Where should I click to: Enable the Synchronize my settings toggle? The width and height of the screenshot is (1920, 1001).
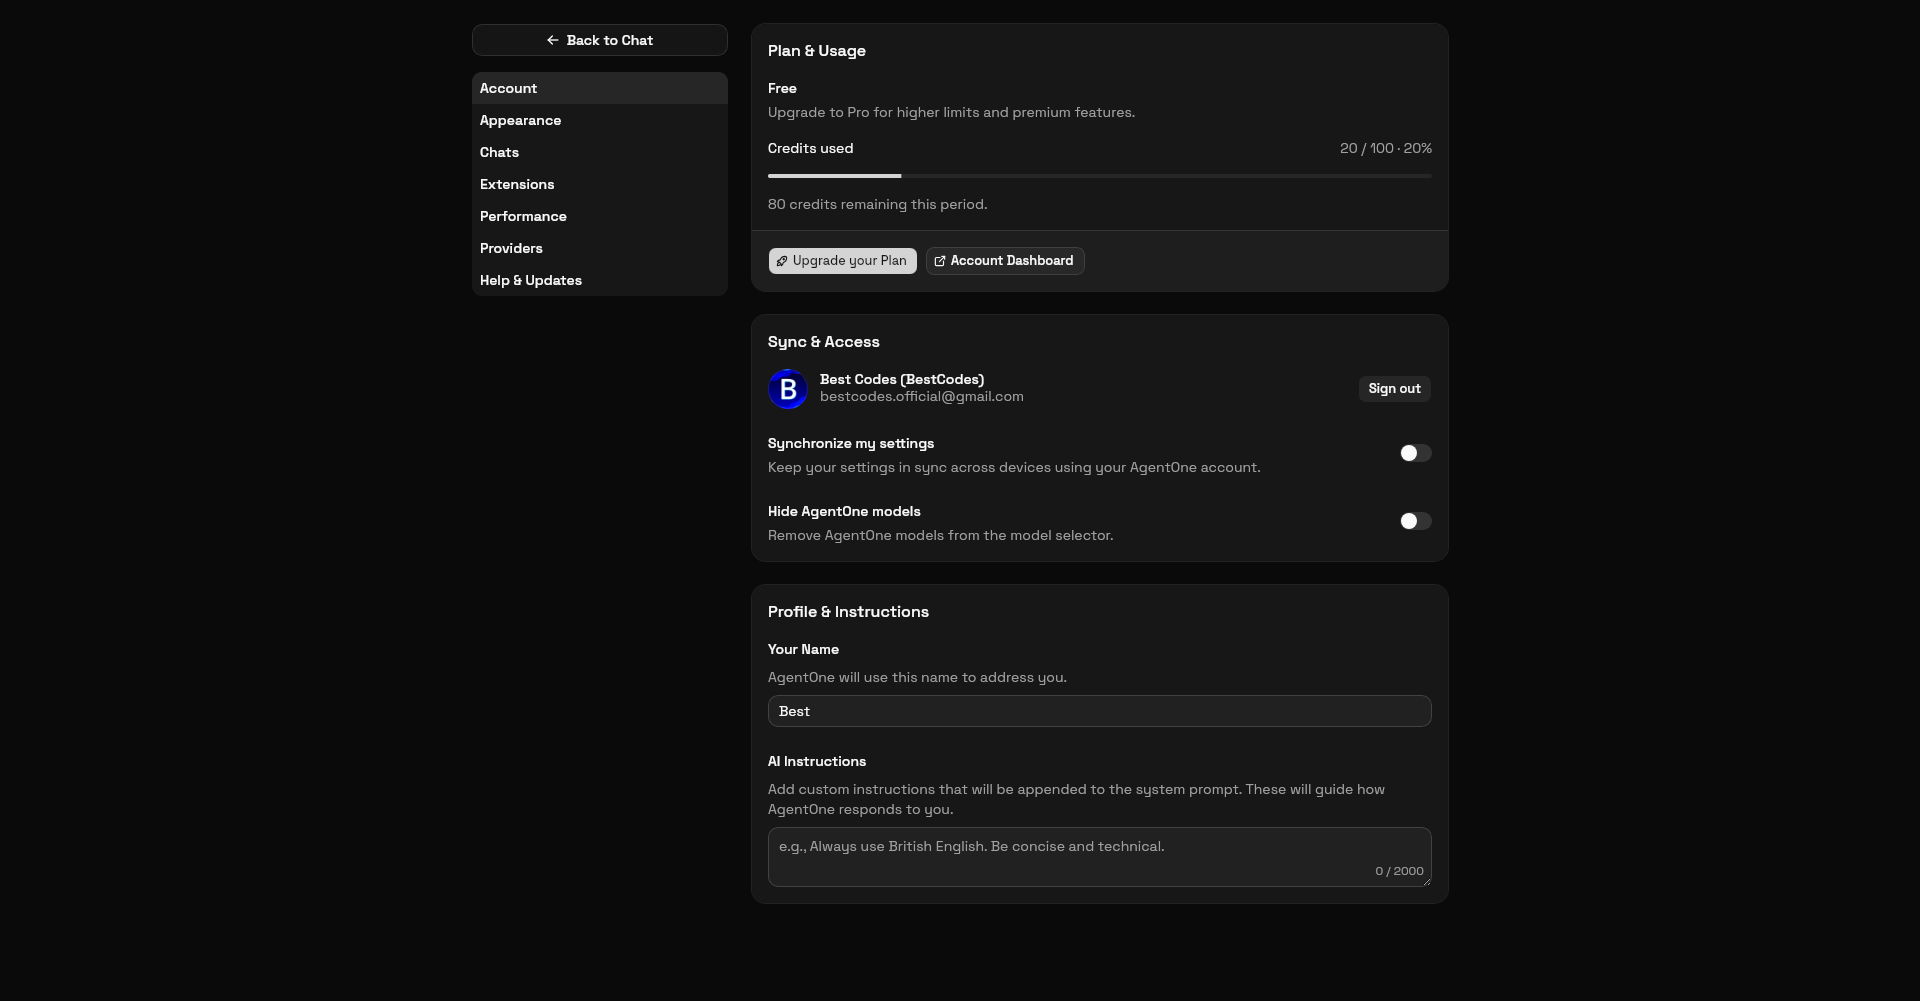(x=1415, y=453)
